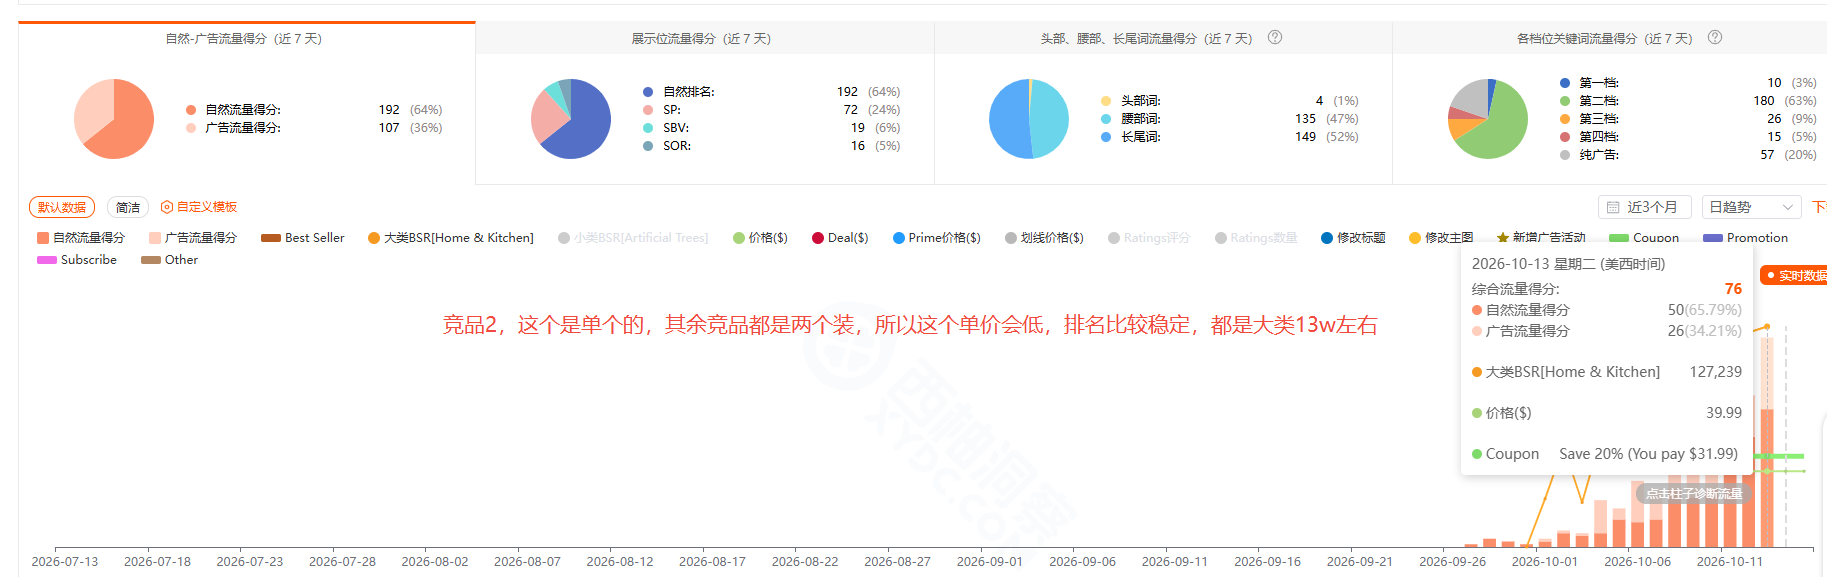1827x577 pixels.
Task: Toggle the 价格($) series in legend
Action: (x=760, y=238)
